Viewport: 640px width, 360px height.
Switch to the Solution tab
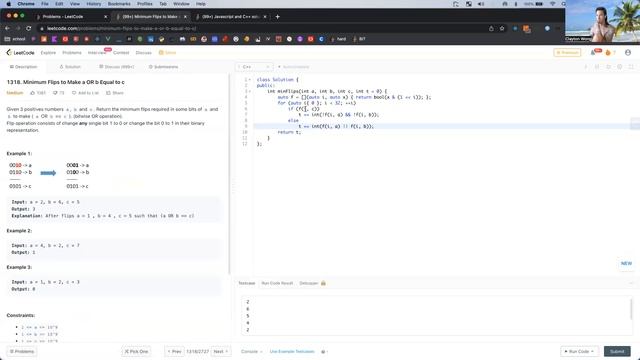point(70,67)
